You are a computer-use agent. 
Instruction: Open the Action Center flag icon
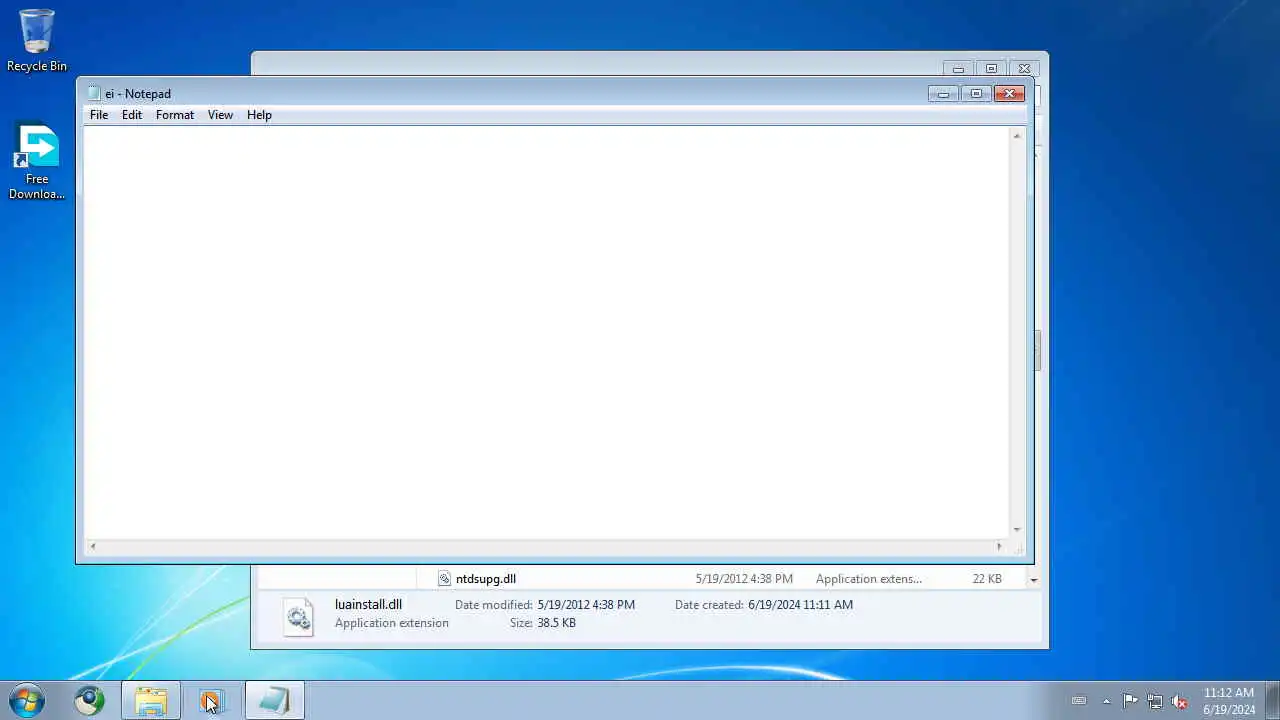[1130, 701]
